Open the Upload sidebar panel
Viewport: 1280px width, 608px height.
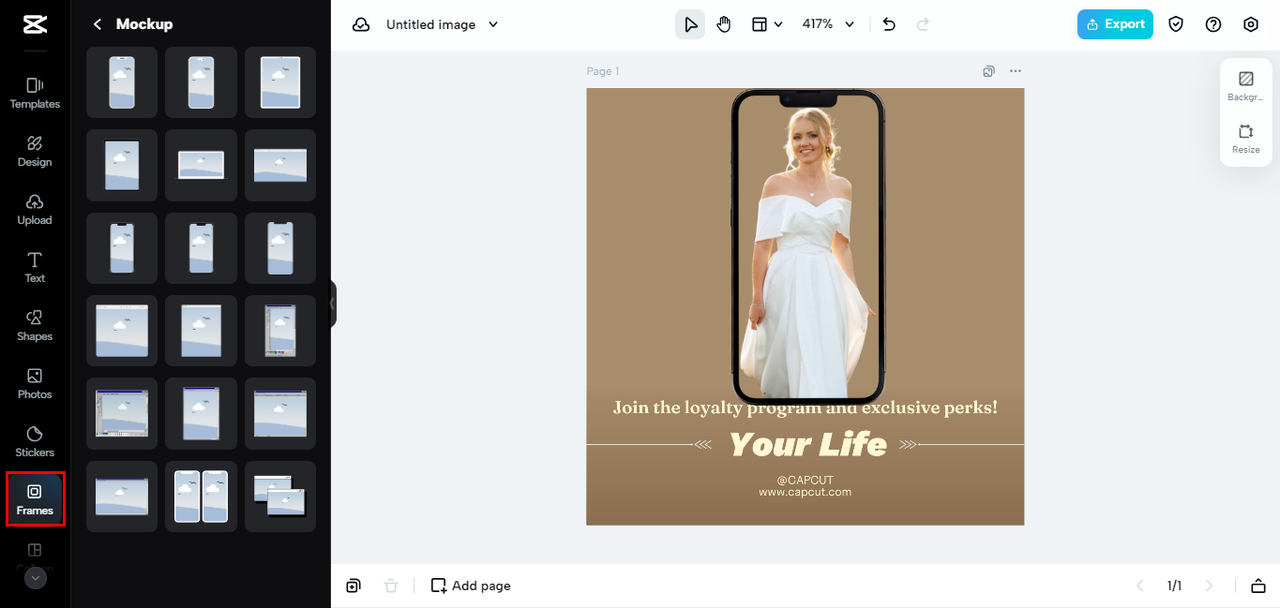coord(35,209)
